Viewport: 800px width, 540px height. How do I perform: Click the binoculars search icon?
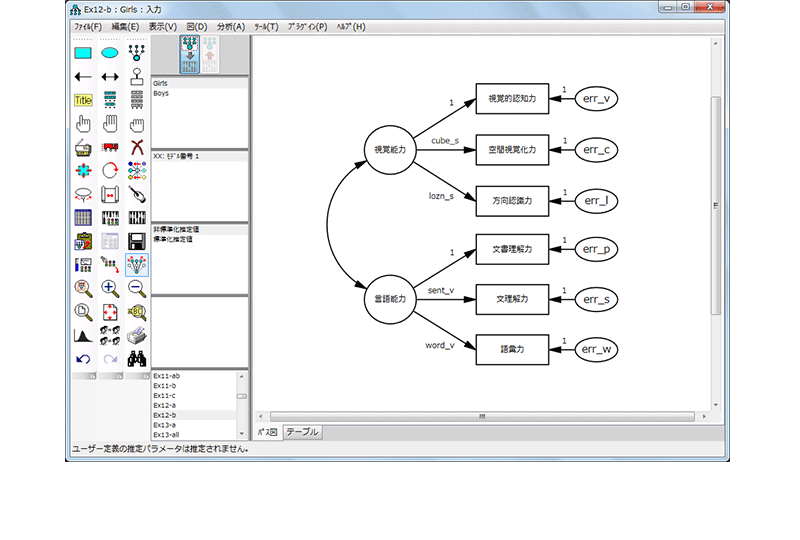point(137,359)
